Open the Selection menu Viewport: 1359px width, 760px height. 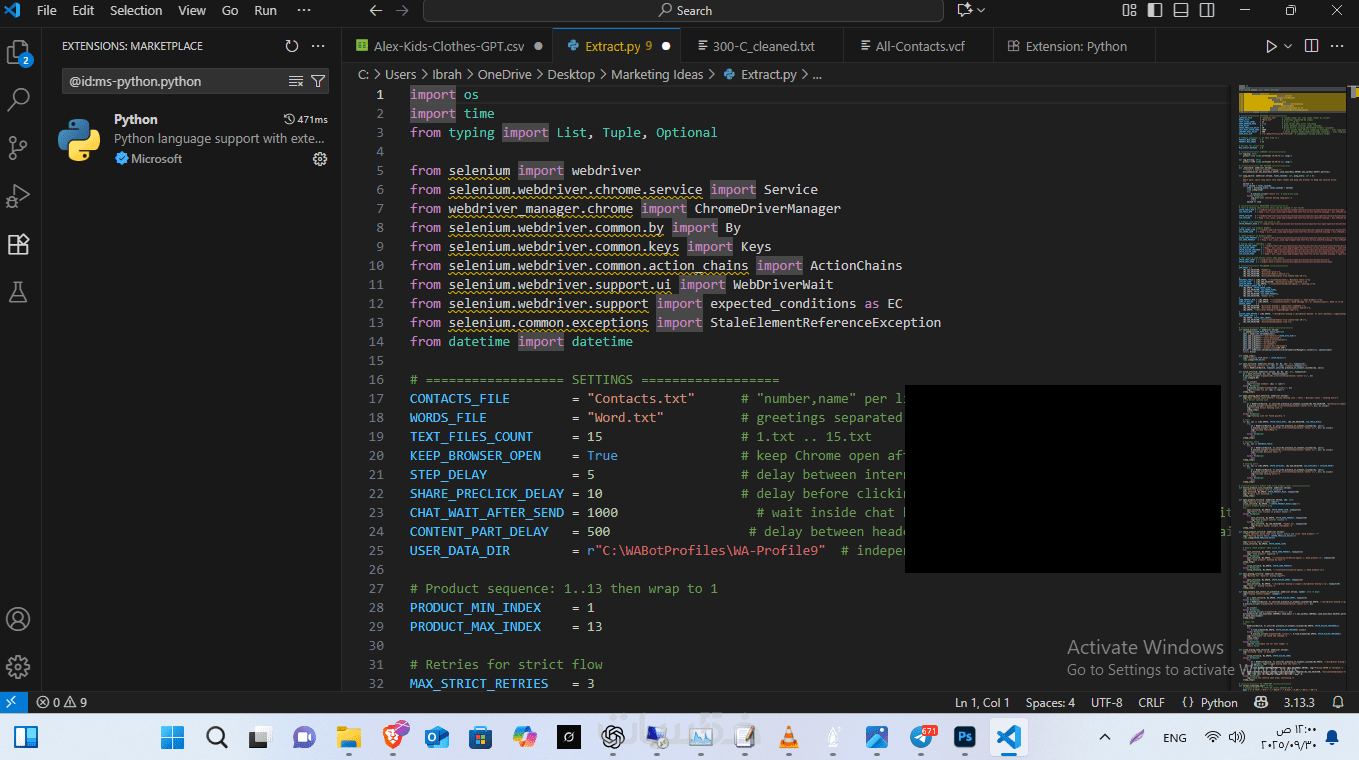click(x=136, y=10)
